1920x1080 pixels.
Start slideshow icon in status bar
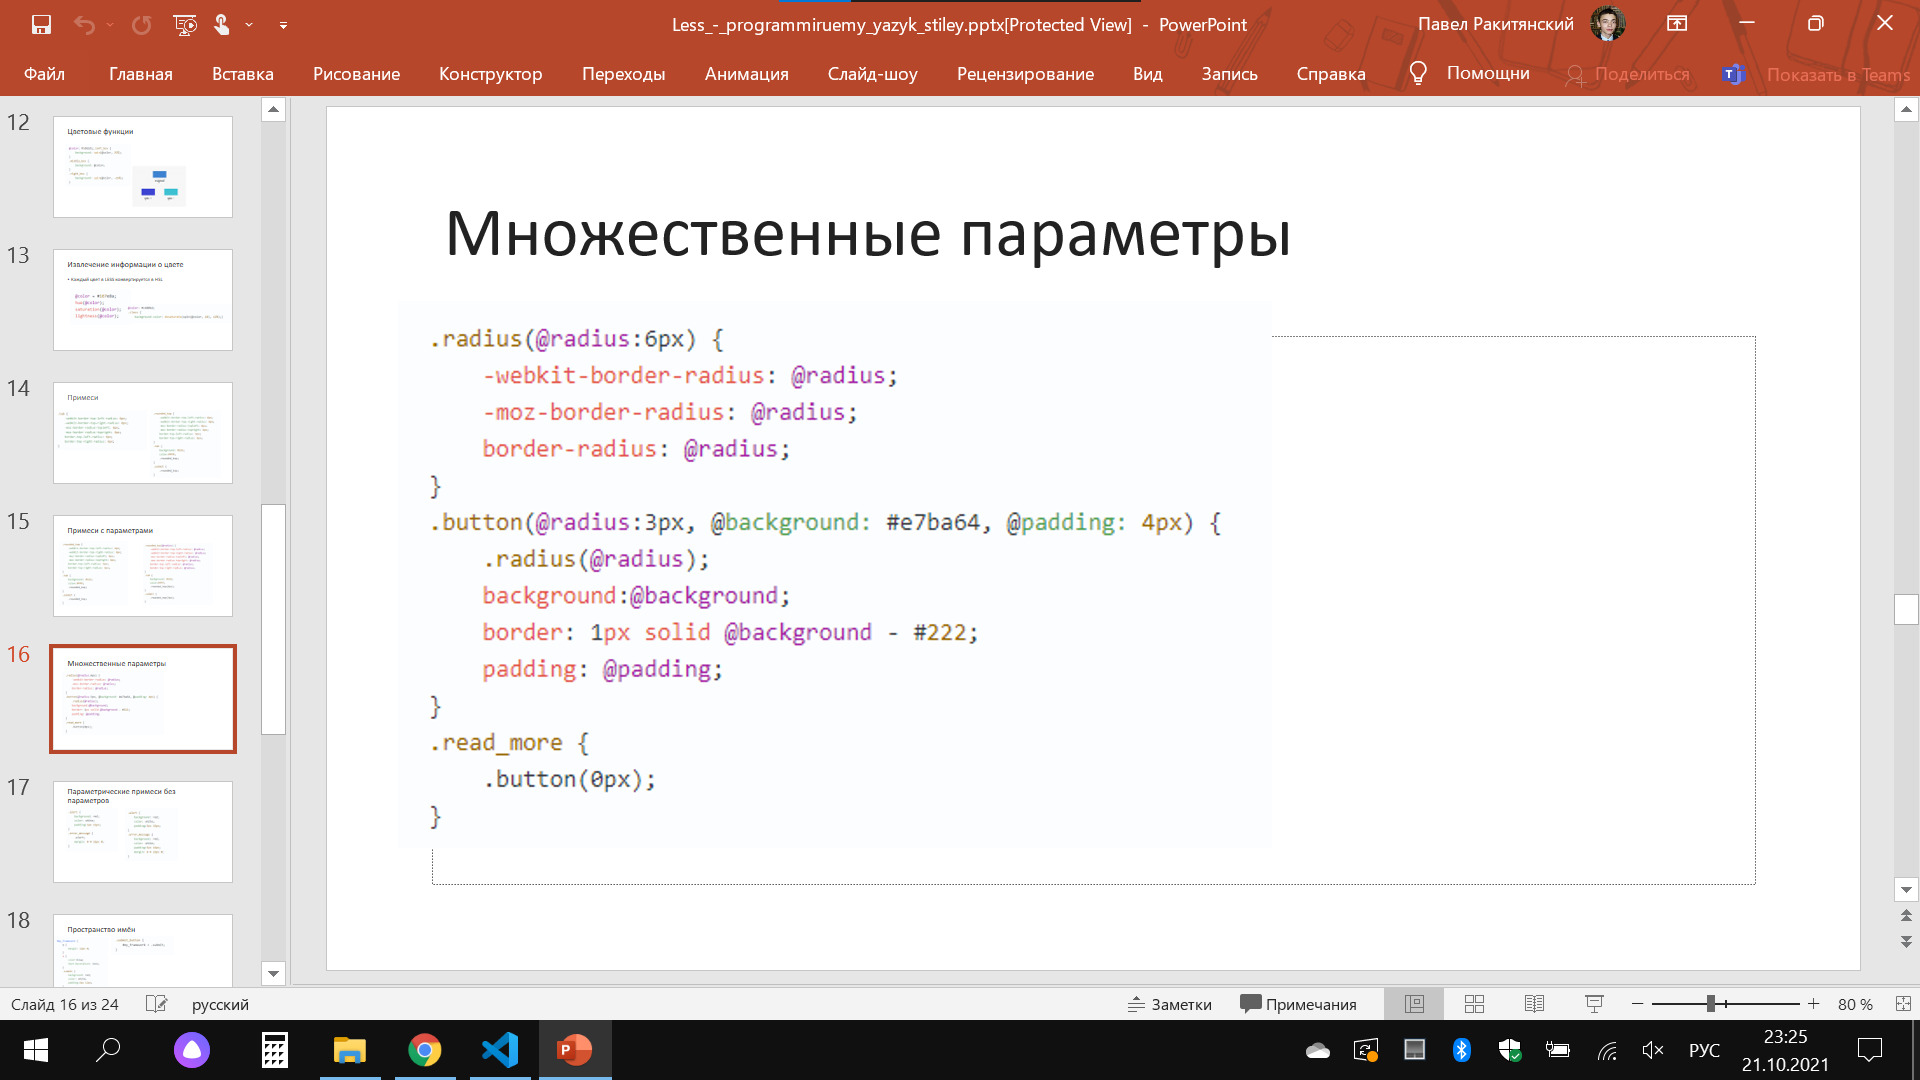pyautogui.click(x=1594, y=1004)
